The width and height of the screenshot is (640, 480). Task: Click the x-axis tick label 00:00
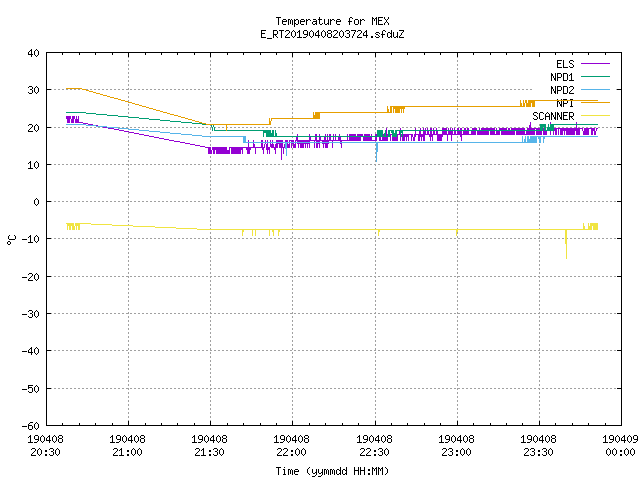click(620, 452)
